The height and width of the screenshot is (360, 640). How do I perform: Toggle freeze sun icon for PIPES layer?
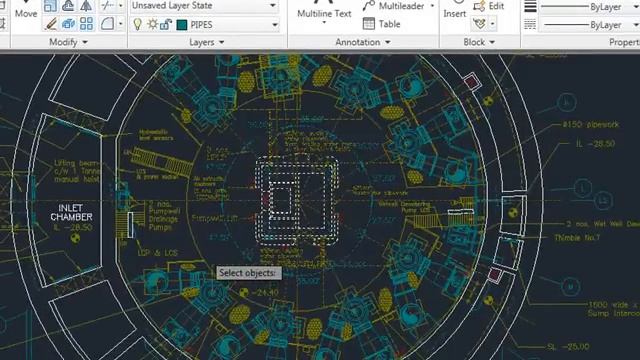tap(153, 24)
